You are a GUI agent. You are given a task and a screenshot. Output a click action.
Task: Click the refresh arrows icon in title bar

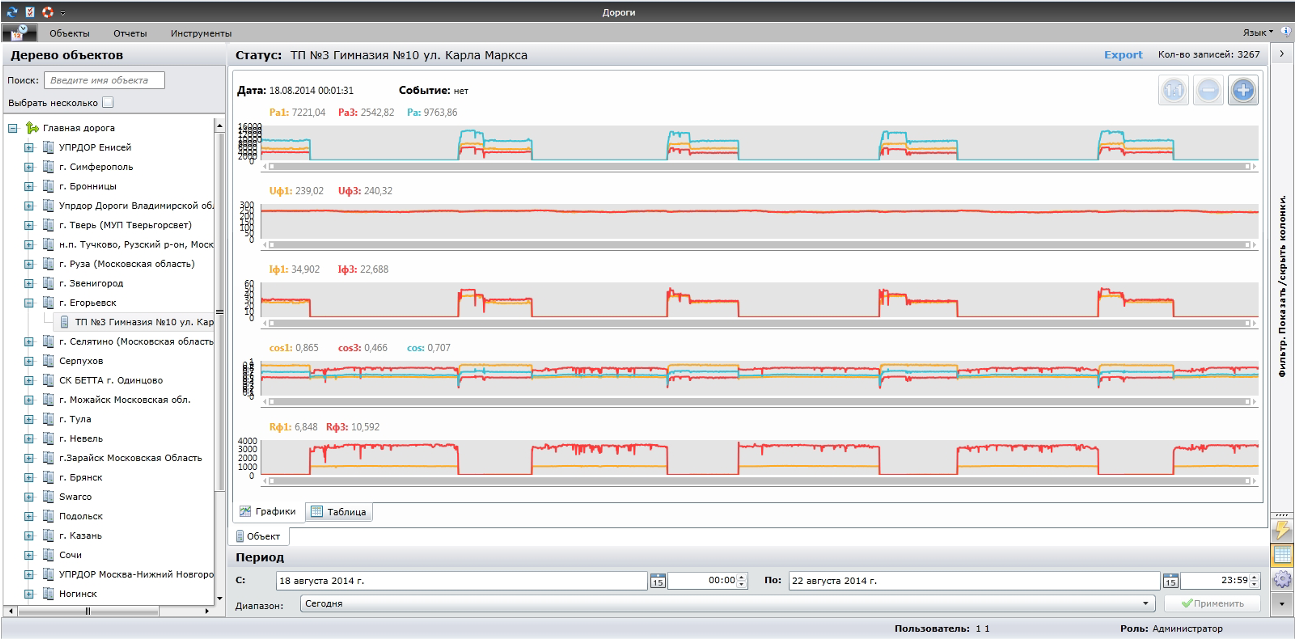click(12, 12)
